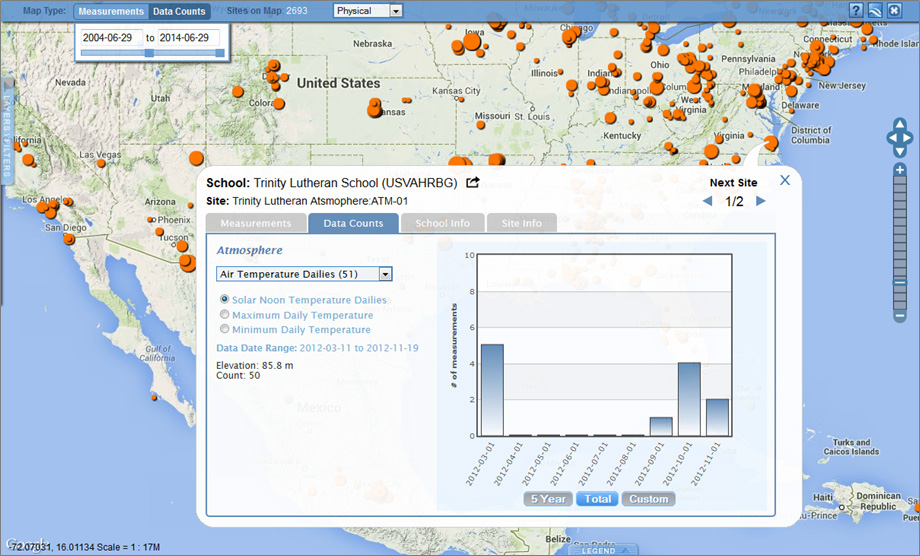Viewport: 920px width, 556px height.
Task: Click the right handle of the date range slider
Action: 220,53
